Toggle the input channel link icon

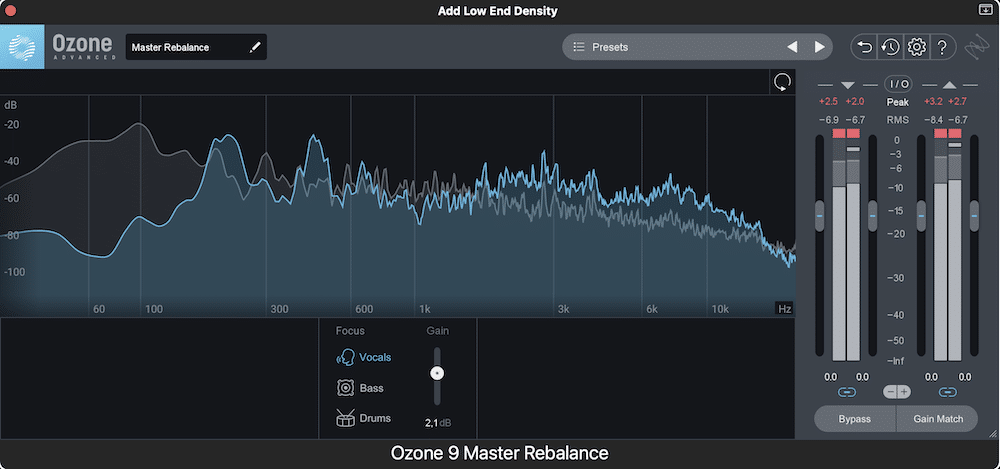click(x=847, y=392)
